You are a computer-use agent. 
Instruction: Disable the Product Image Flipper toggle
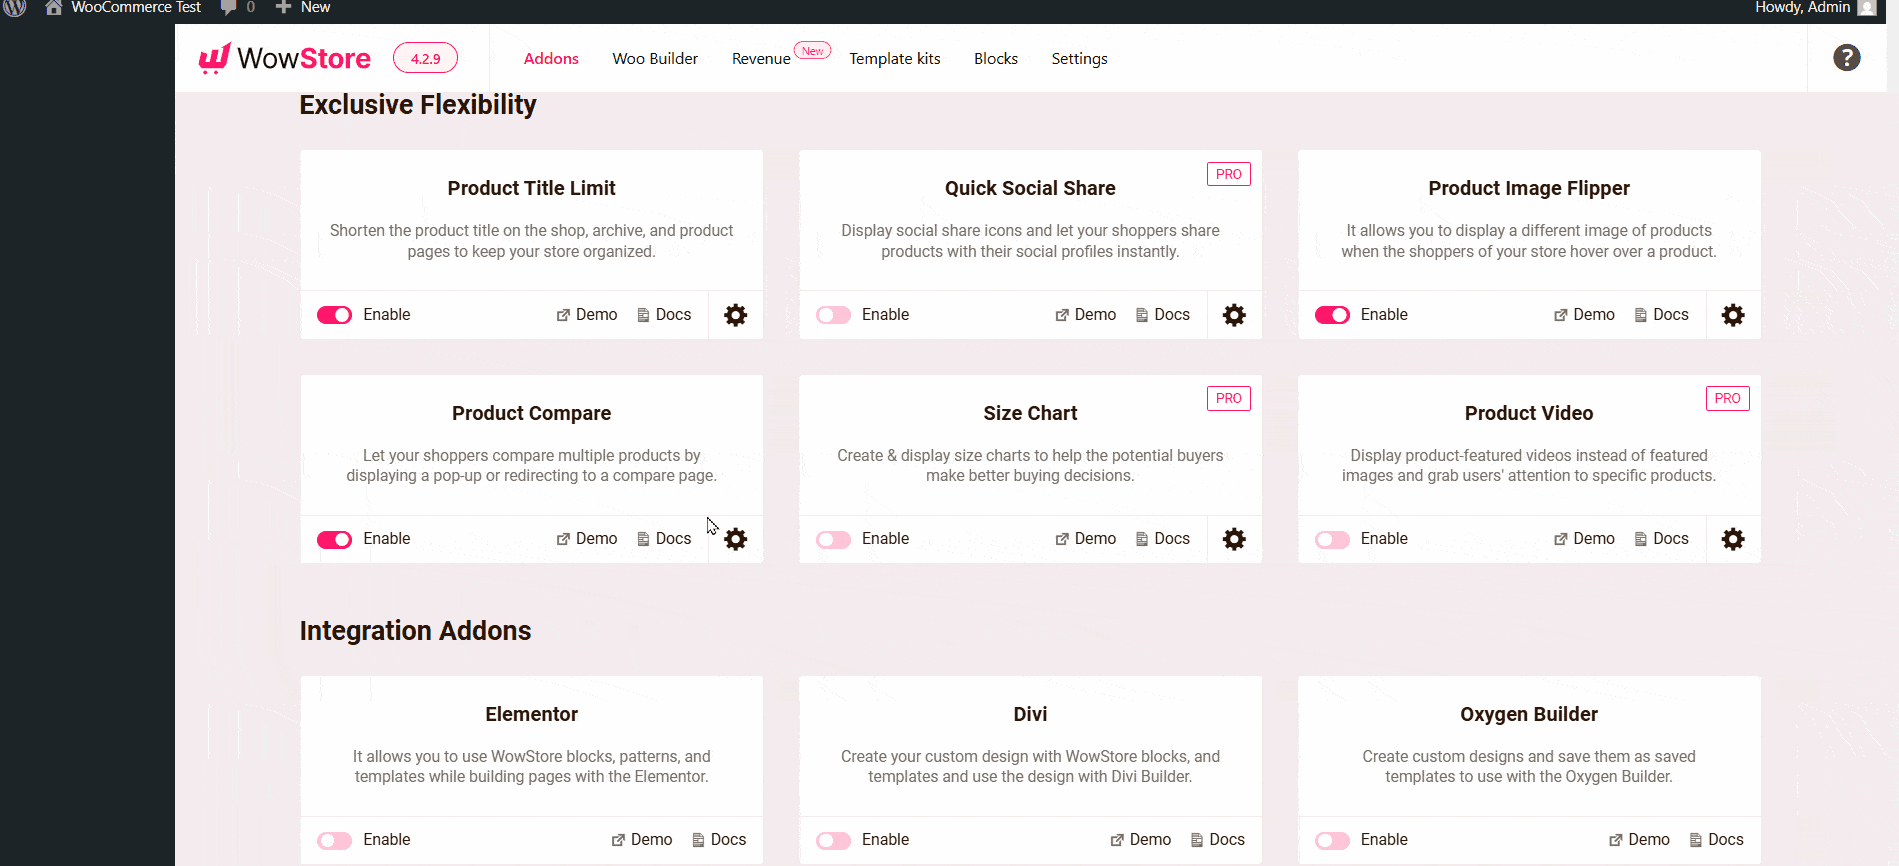coord(1332,315)
